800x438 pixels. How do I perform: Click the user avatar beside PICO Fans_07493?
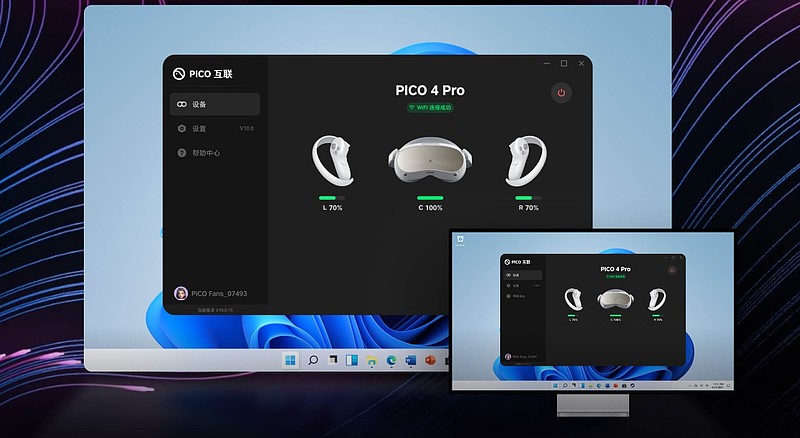(181, 294)
